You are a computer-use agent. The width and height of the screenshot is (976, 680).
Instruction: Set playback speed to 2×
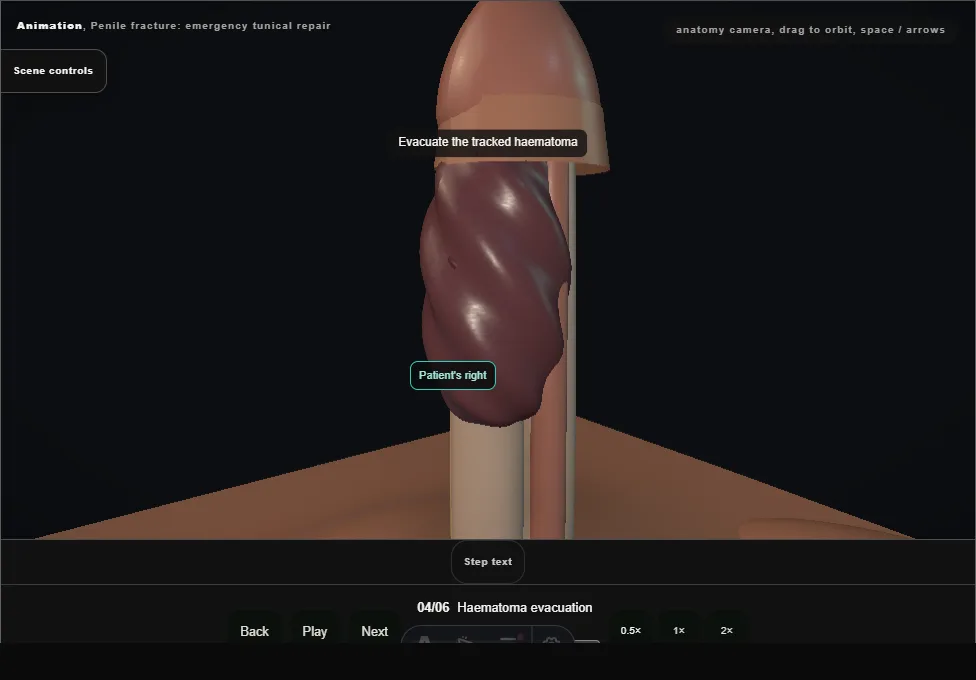726,630
